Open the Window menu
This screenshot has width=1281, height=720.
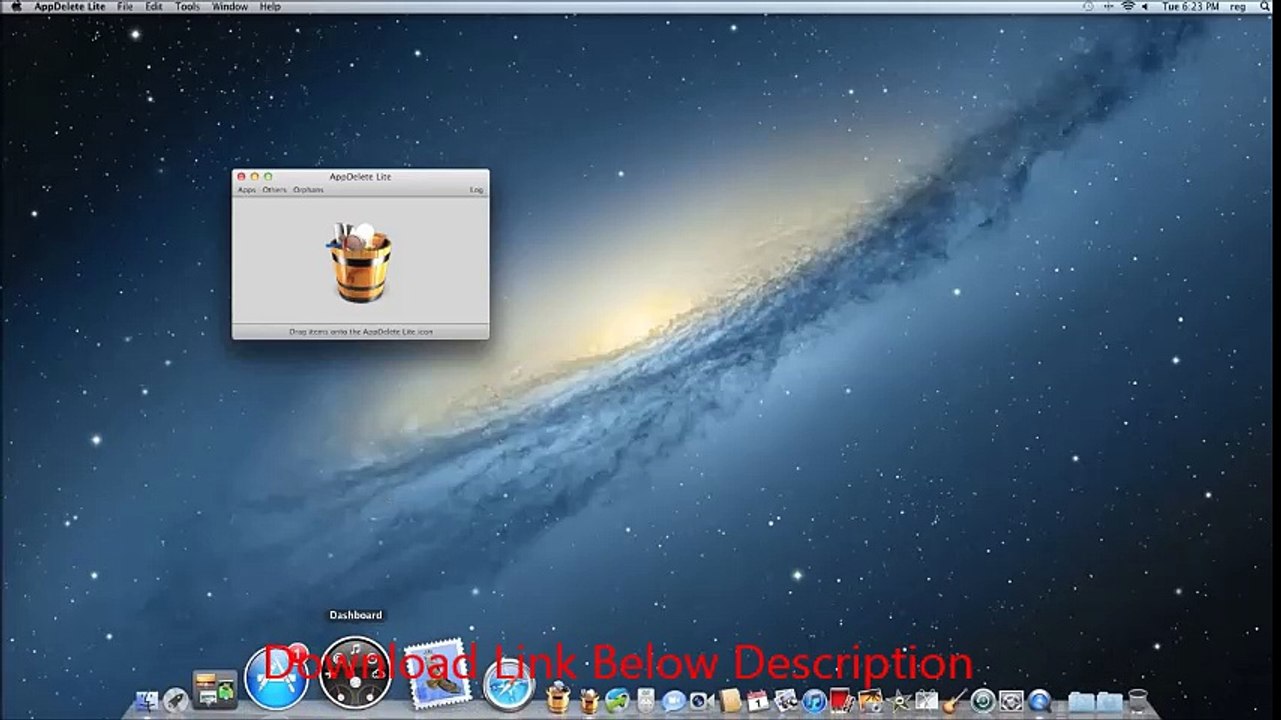230,7
